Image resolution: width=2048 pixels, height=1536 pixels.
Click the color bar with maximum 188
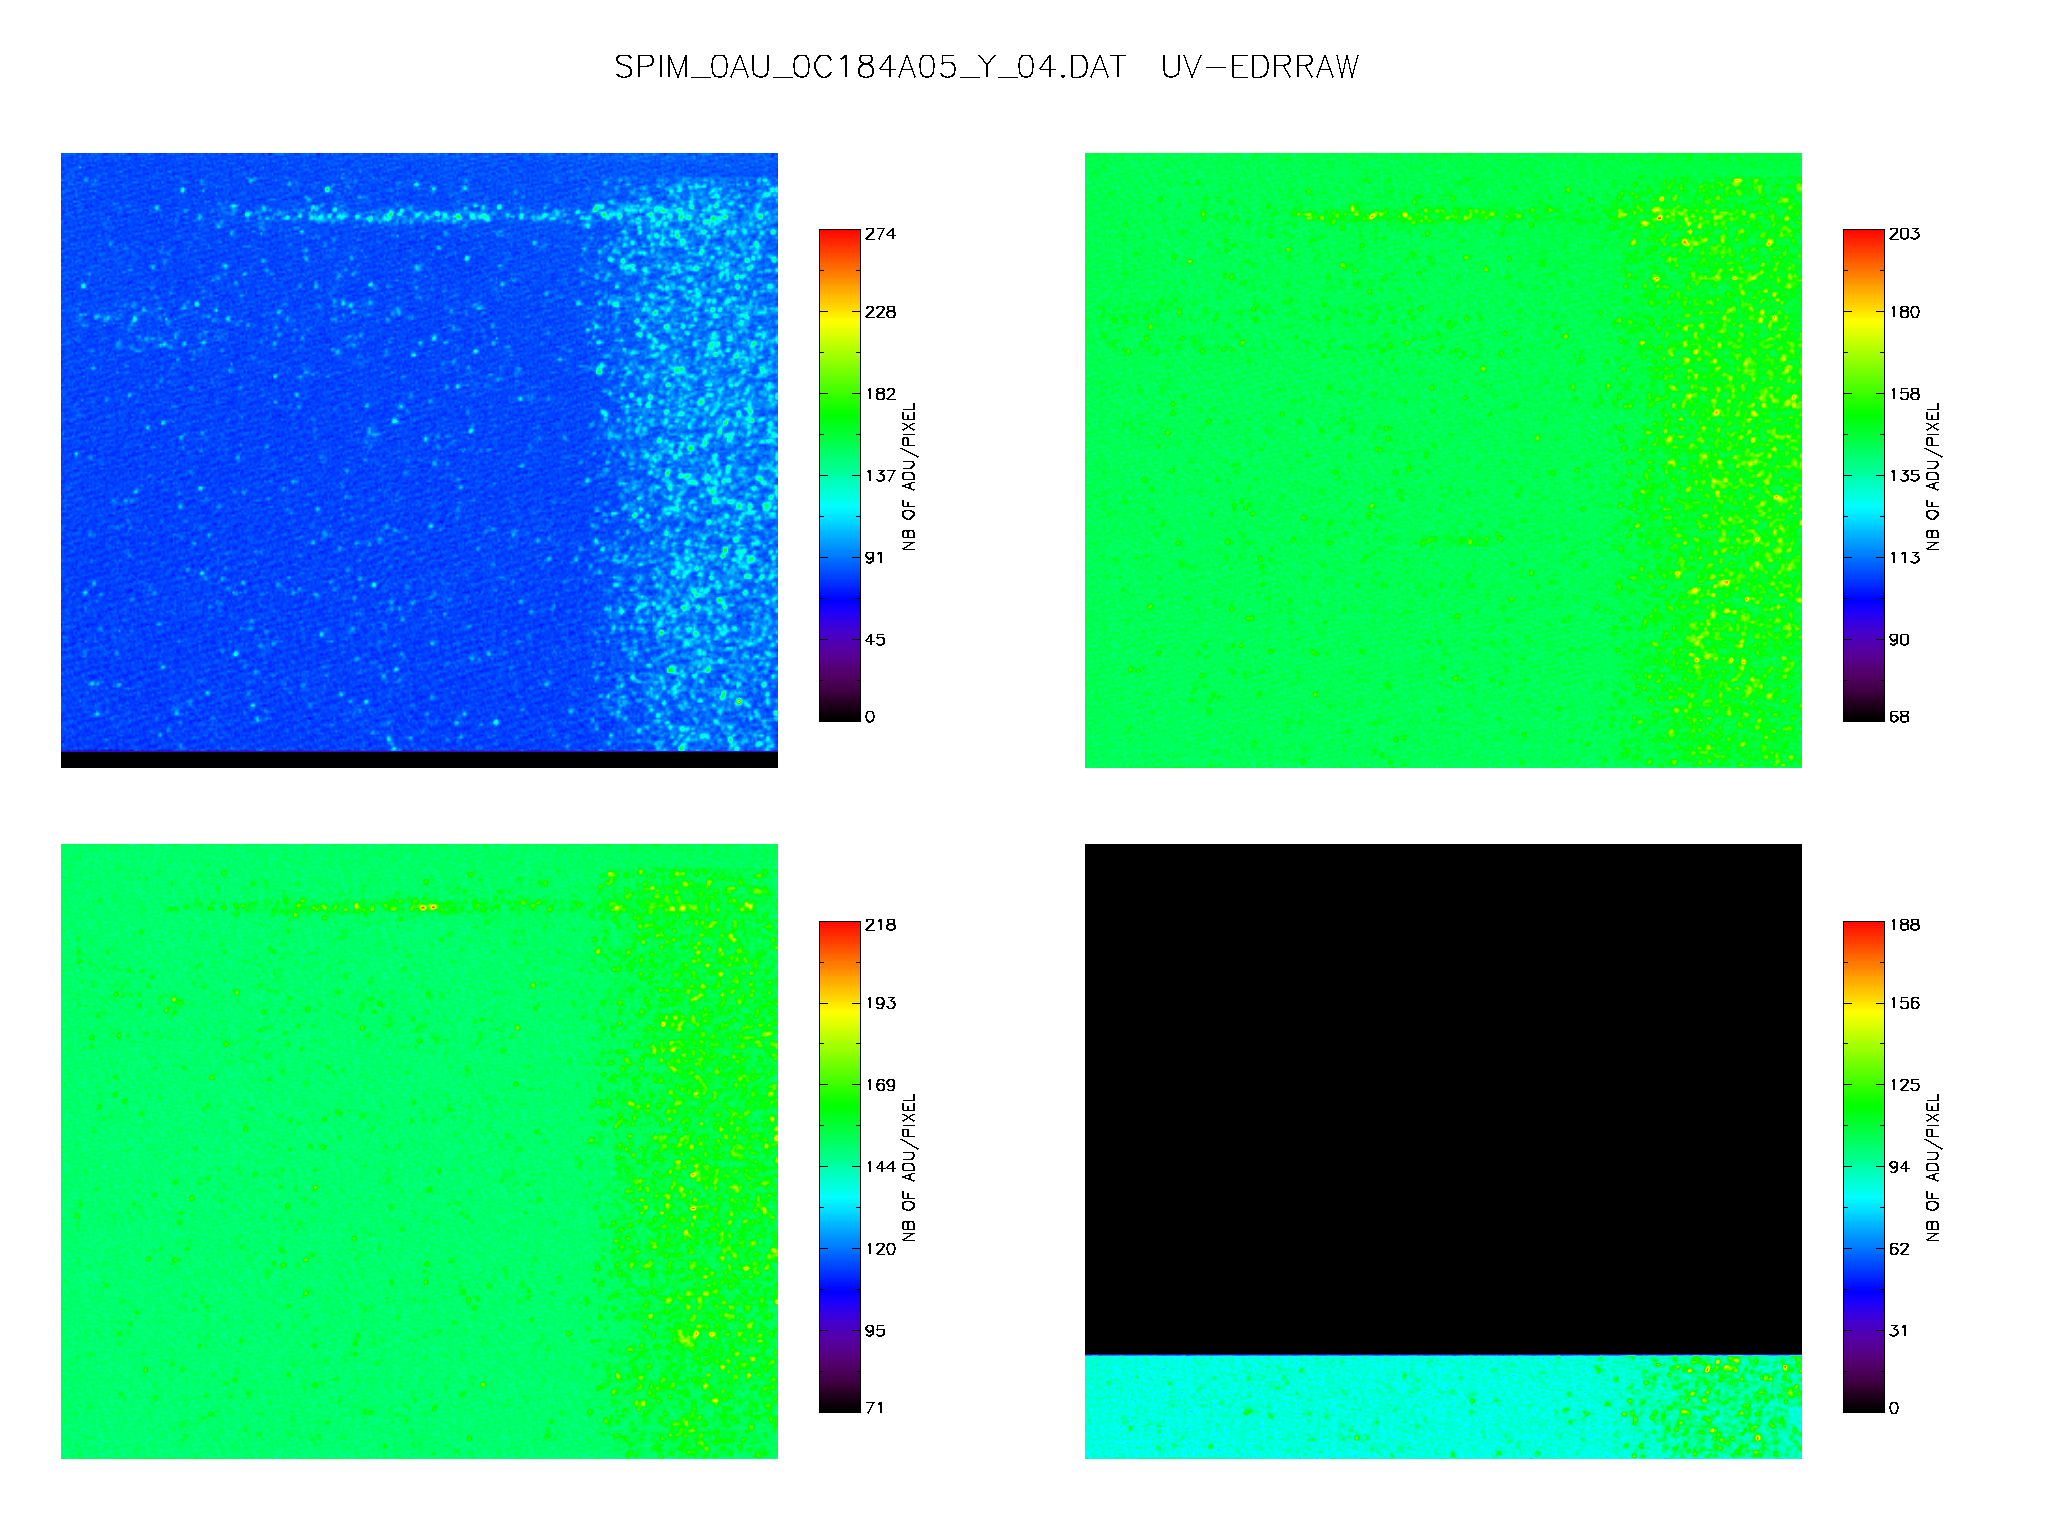point(1863,1166)
